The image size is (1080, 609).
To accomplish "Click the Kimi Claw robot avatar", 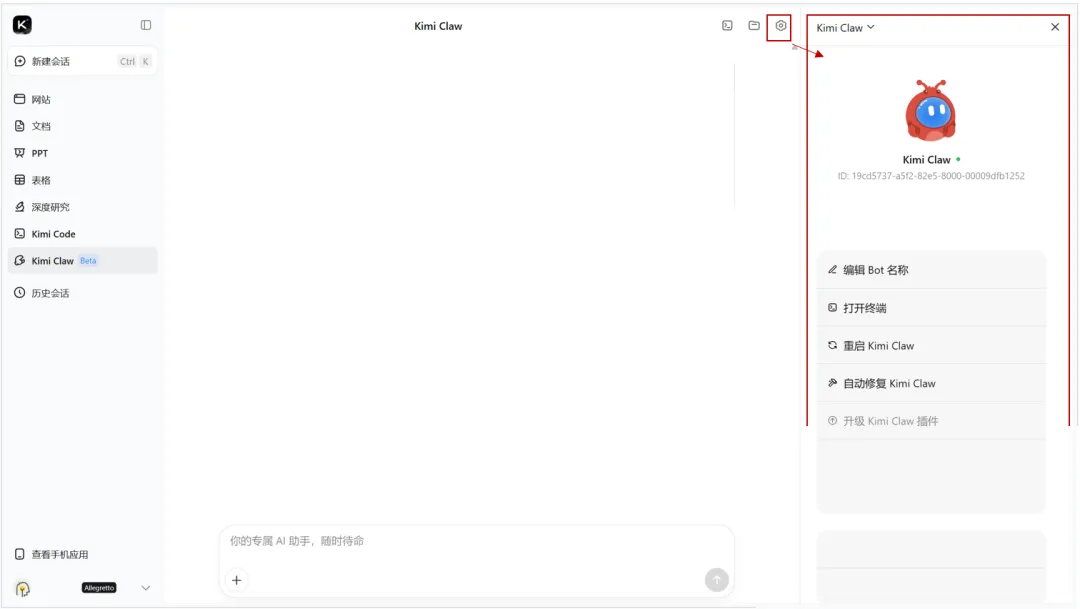I will [x=931, y=110].
